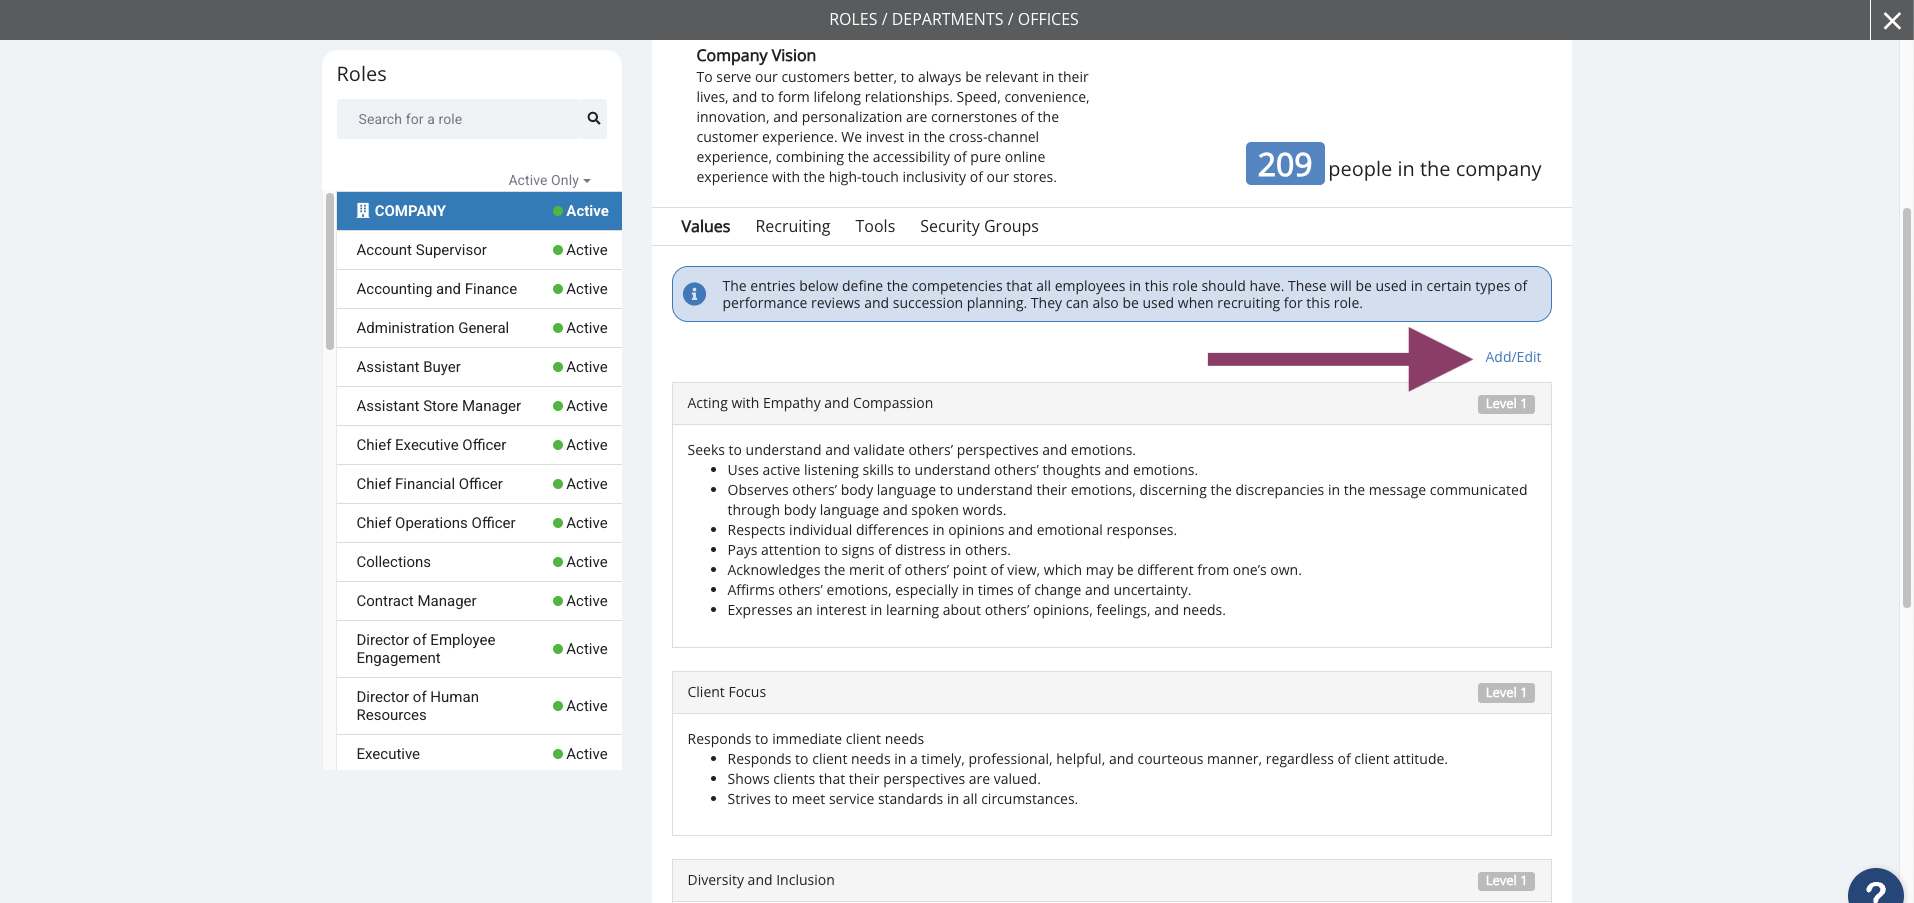The width and height of the screenshot is (1914, 903).
Task: Click the roles list scrollbar thumb
Action: click(330, 271)
